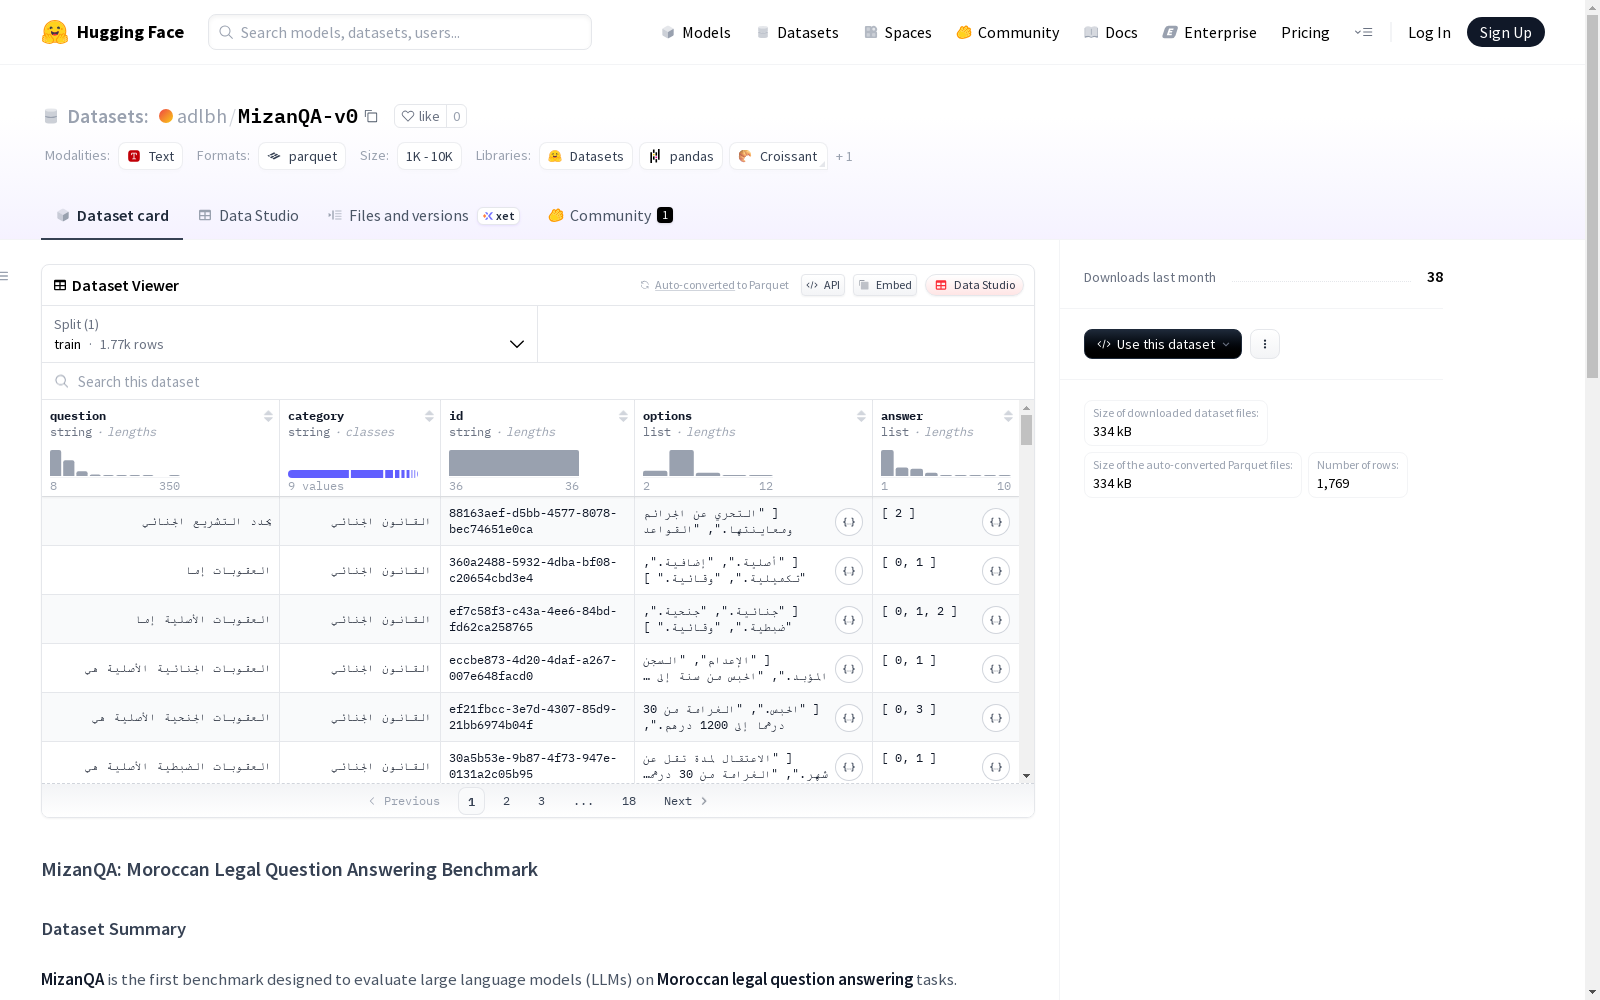Go to the Next page of rows
Viewport: 1600px width, 1000px height.
pyautogui.click(x=686, y=801)
